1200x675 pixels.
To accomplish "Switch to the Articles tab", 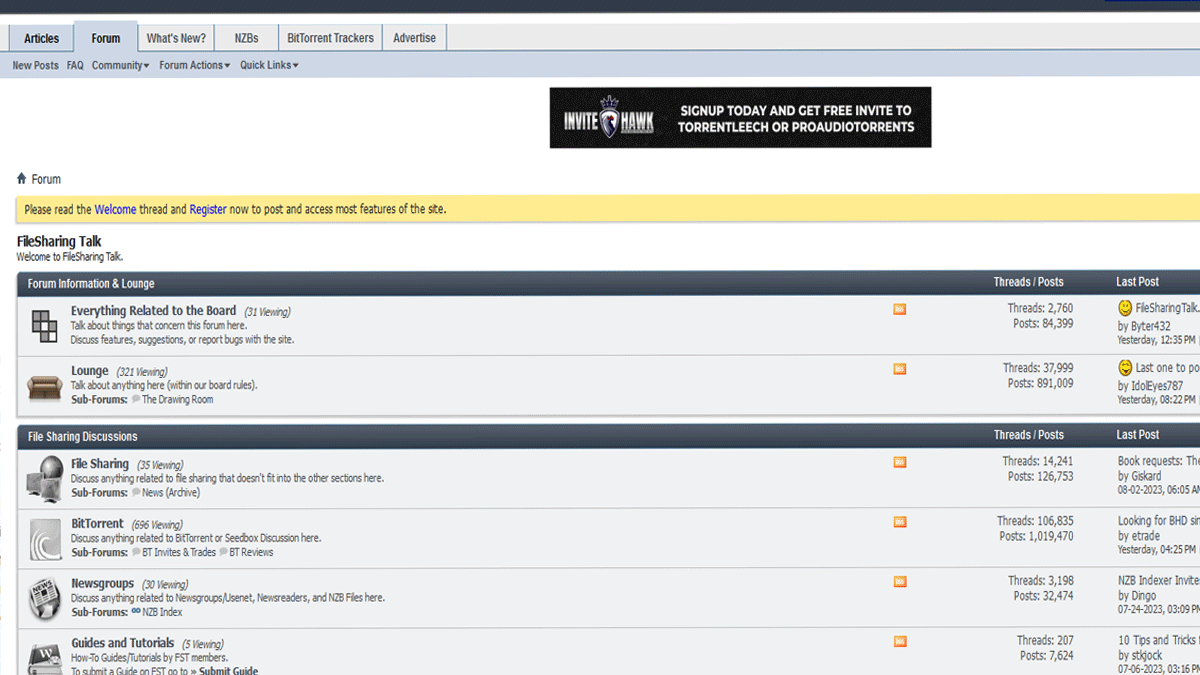I will [x=41, y=38].
